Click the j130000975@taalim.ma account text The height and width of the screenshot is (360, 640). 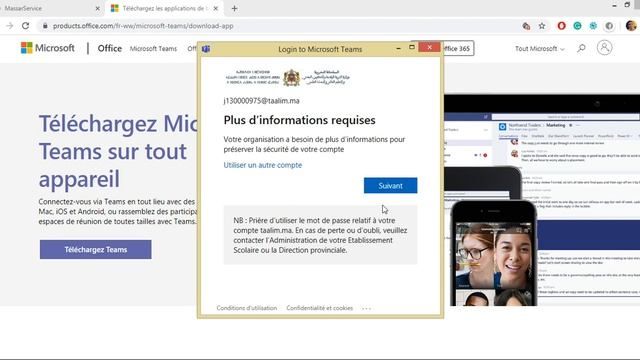[x=261, y=101]
